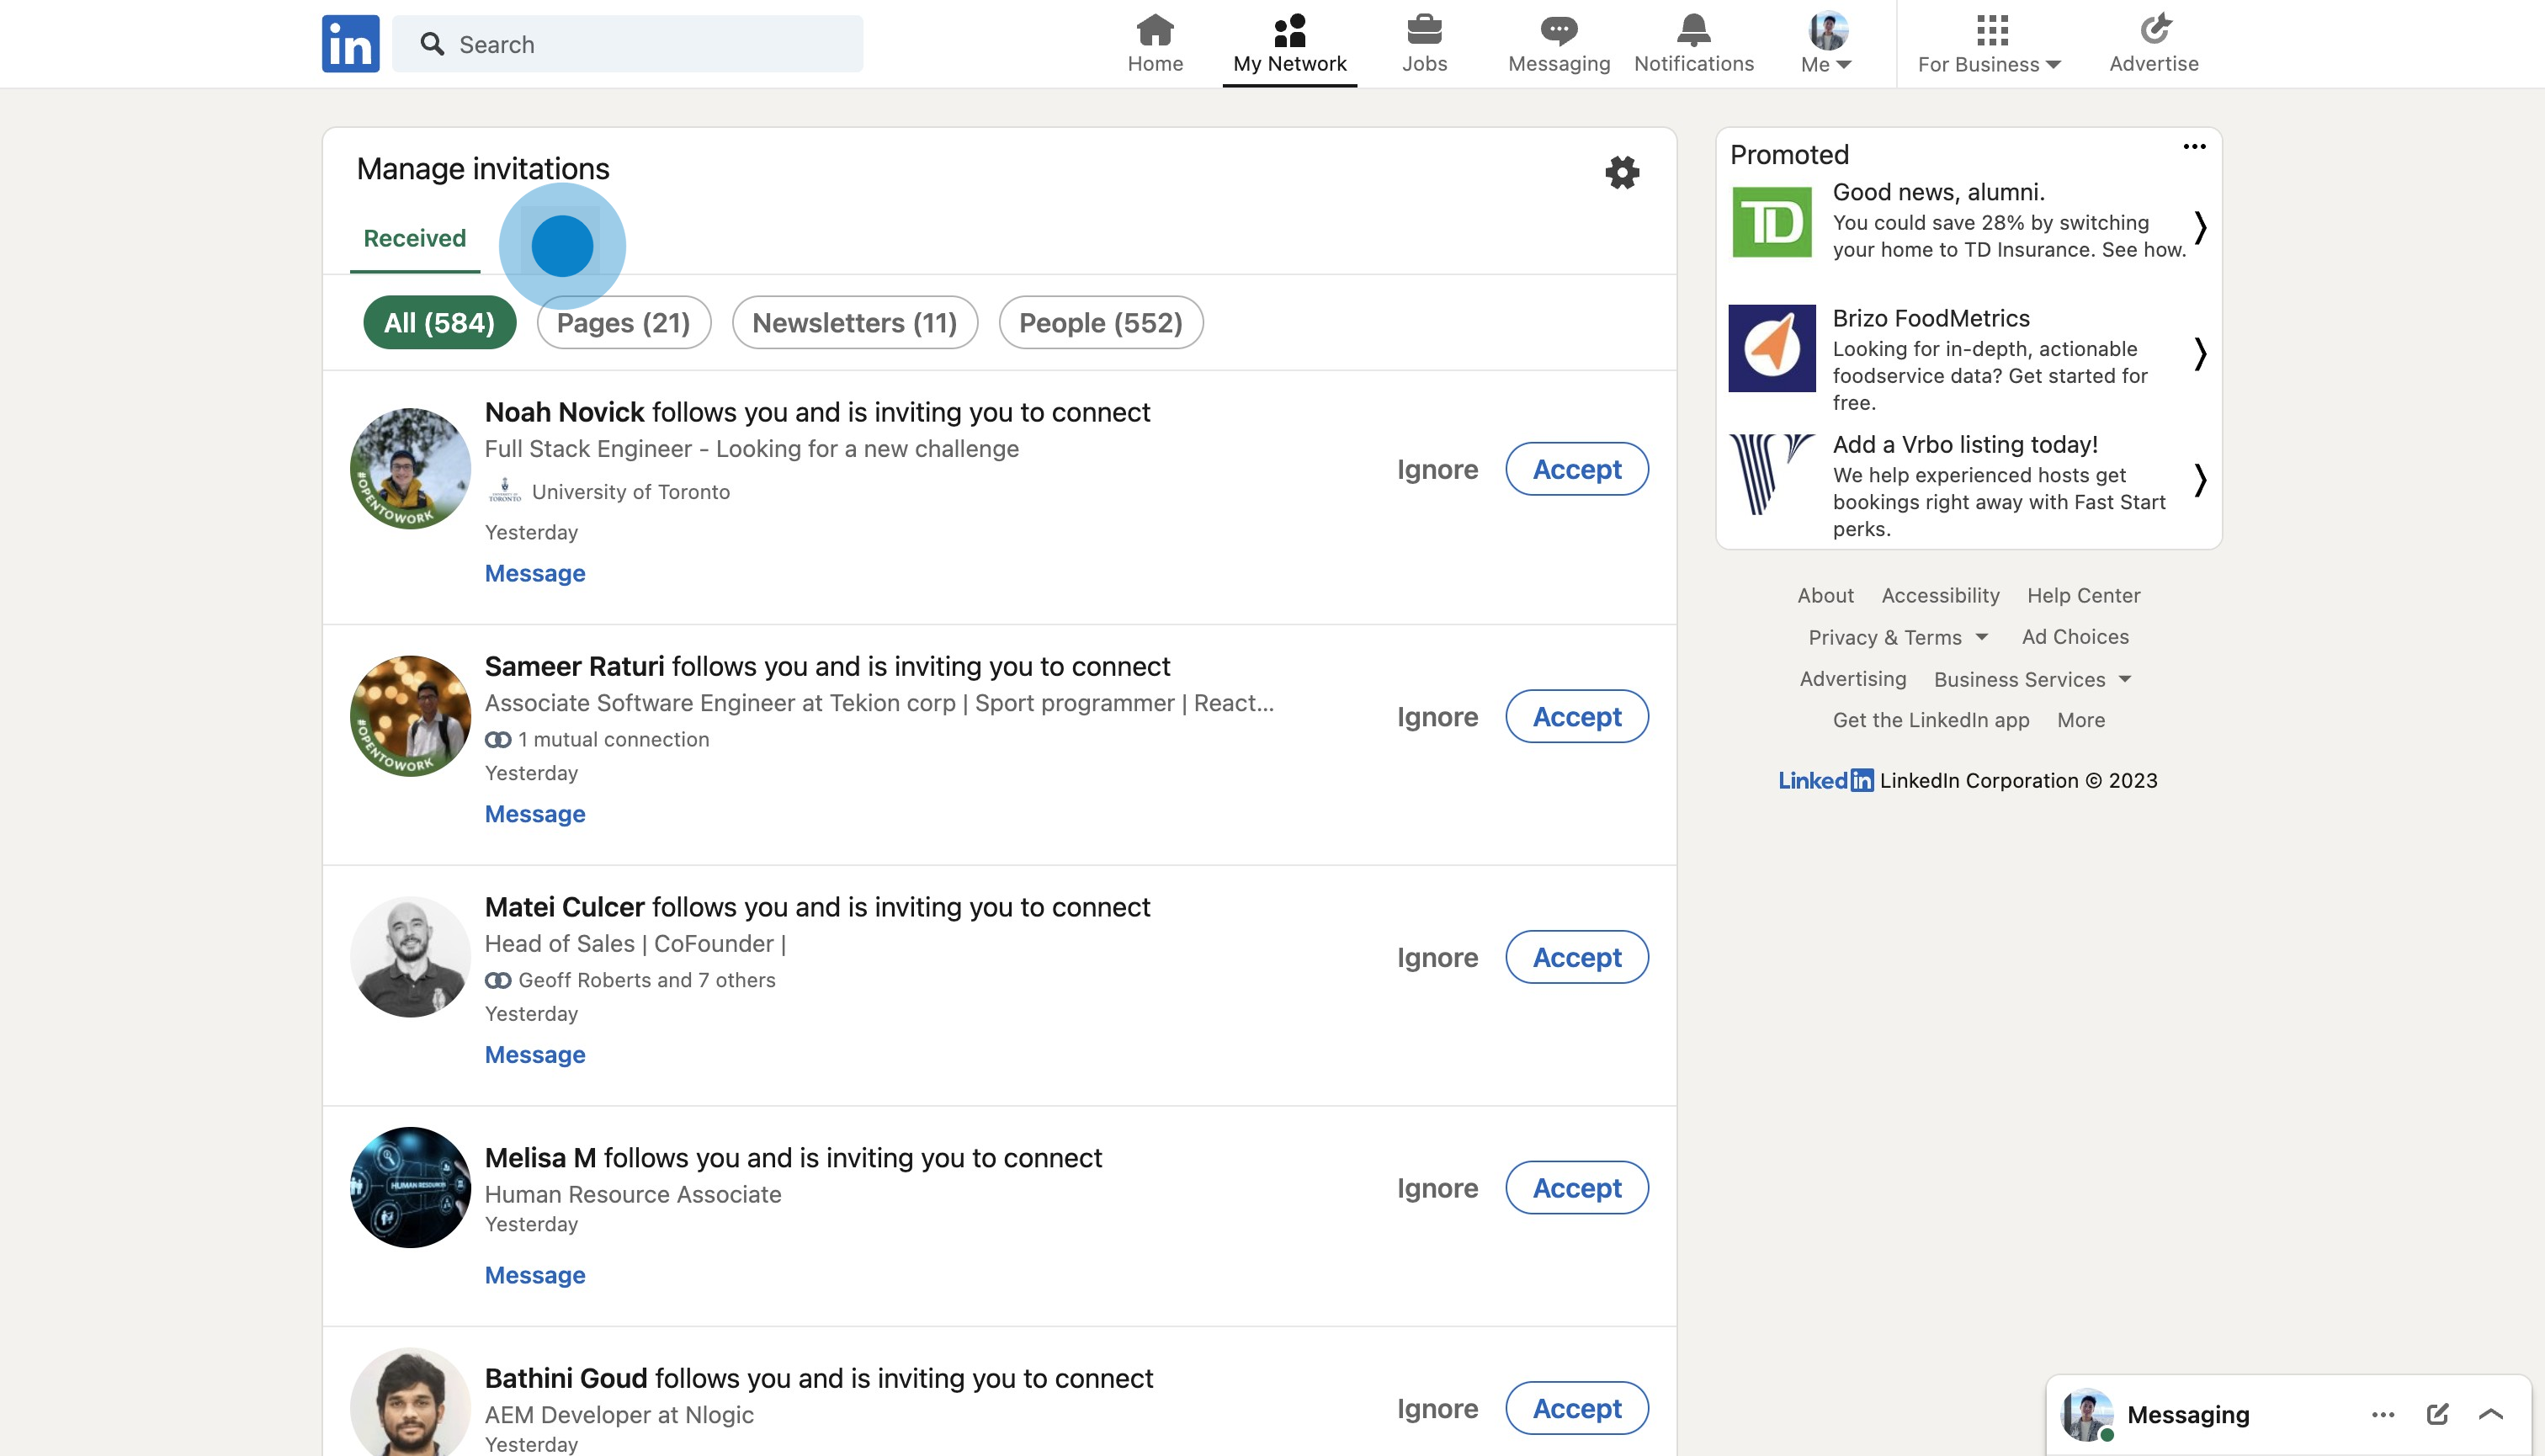Open Promoted panel three-dot options

2194,147
